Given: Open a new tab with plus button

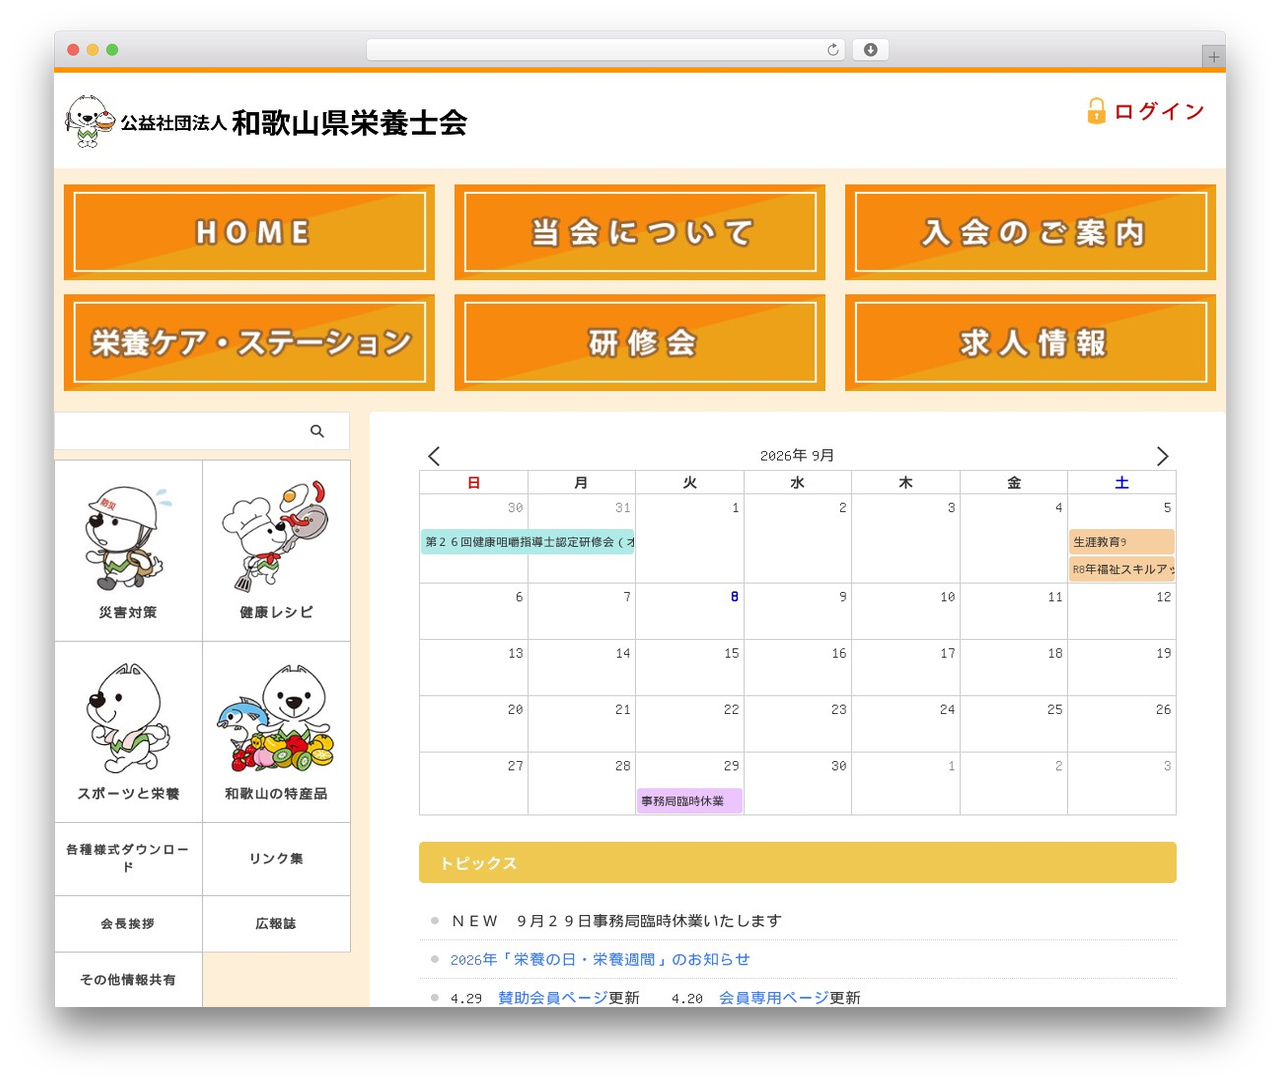Looking at the screenshot, I should click(1213, 57).
